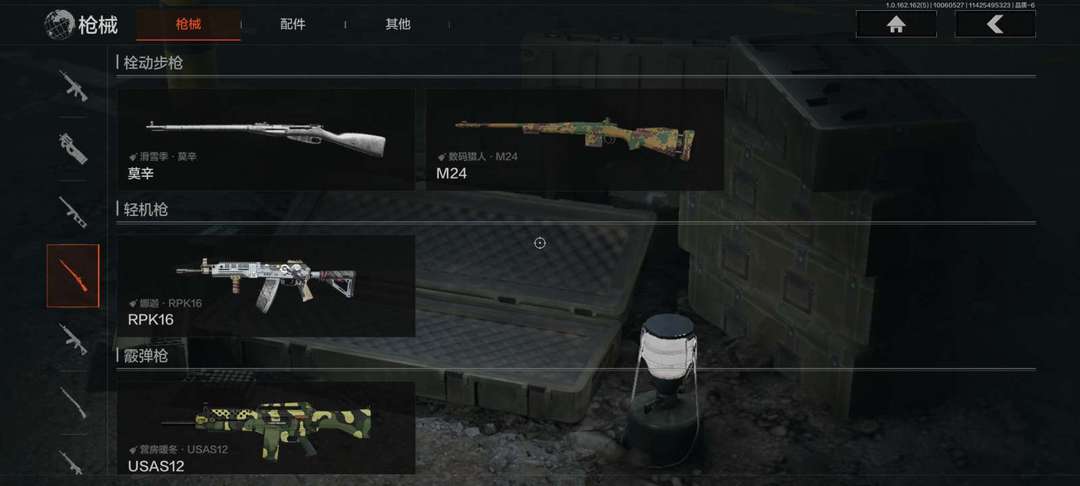Select the active 枪械 tab
The image size is (1080, 486).
coord(188,25)
